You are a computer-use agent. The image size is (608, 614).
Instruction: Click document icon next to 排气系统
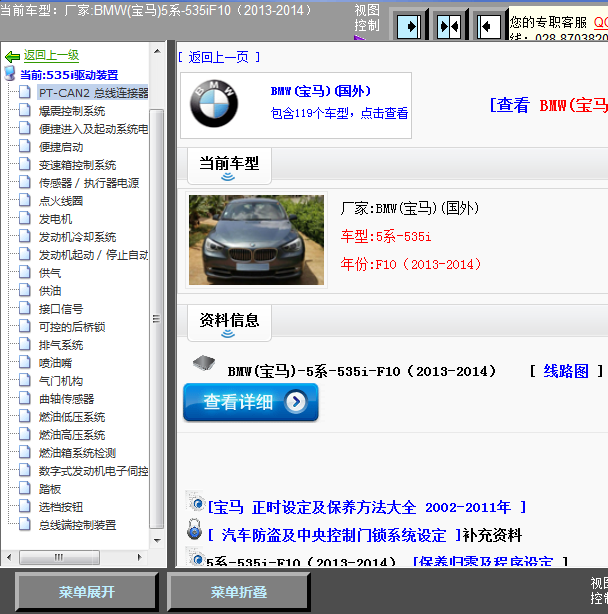tap(25, 344)
